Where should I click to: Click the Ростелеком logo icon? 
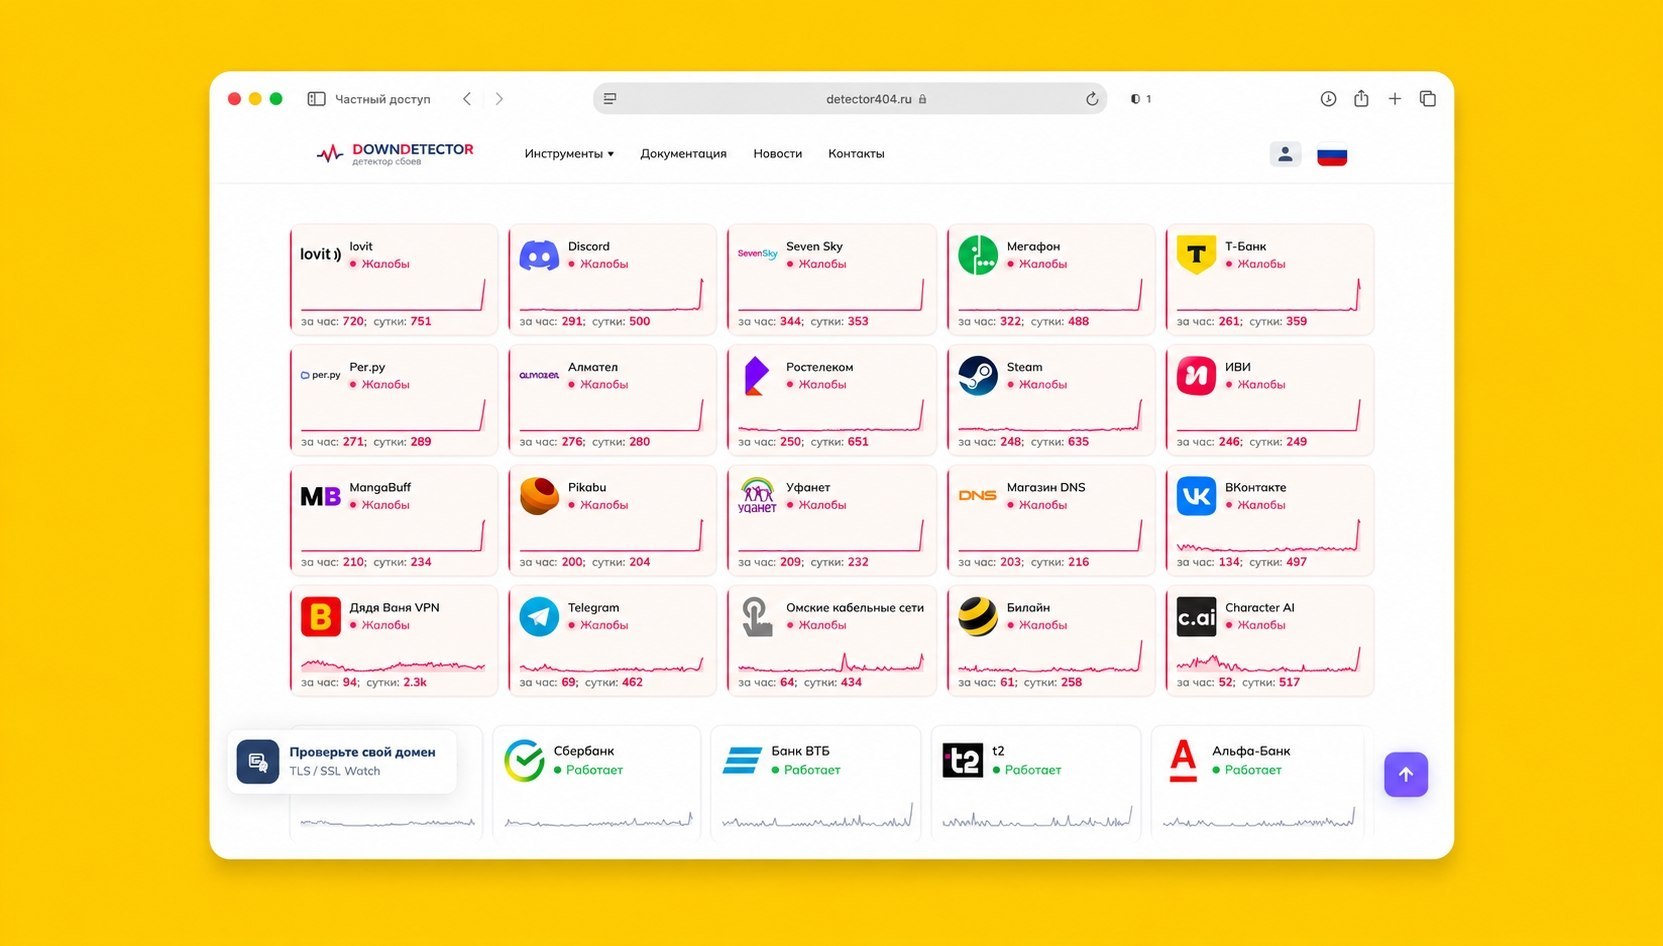(x=757, y=376)
